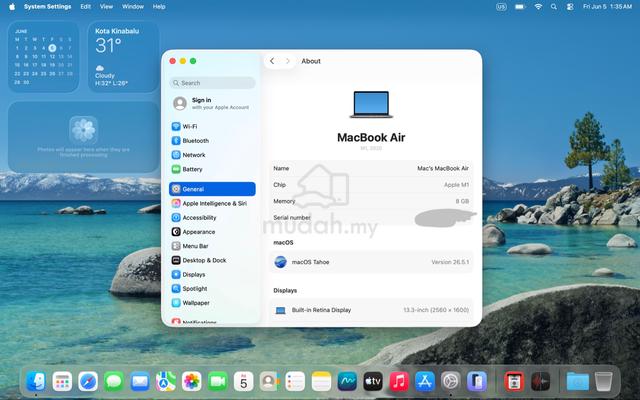Screen dimensions: 640x400
Task: Click the Built-in Retina Display icon
Action: pyautogui.click(x=280, y=310)
